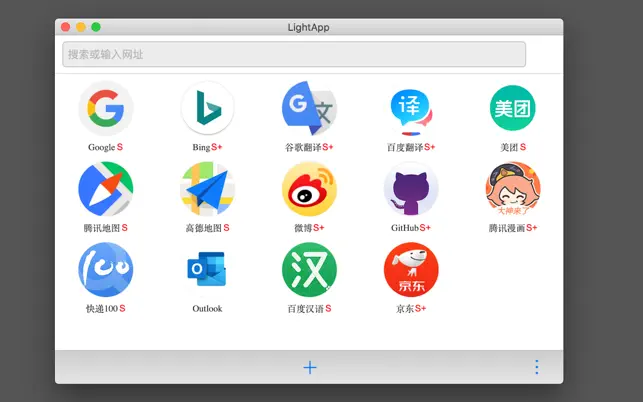Click the '京东' label text
The image size is (643, 402).
[405, 308]
